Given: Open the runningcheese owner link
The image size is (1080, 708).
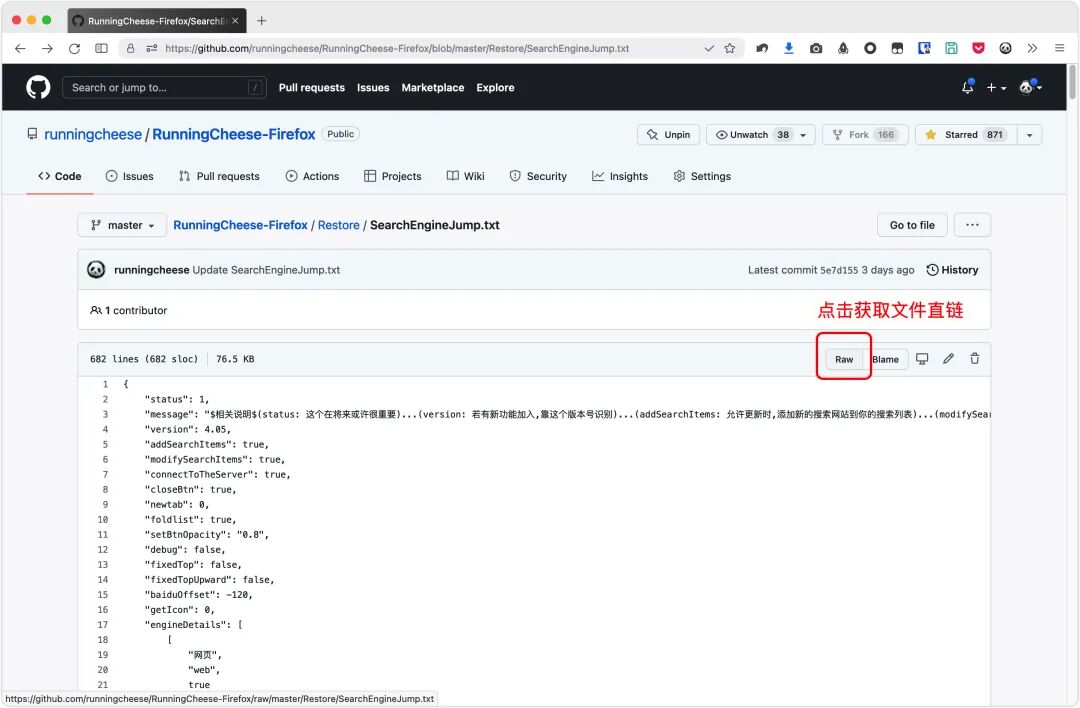Looking at the screenshot, I should (x=93, y=134).
